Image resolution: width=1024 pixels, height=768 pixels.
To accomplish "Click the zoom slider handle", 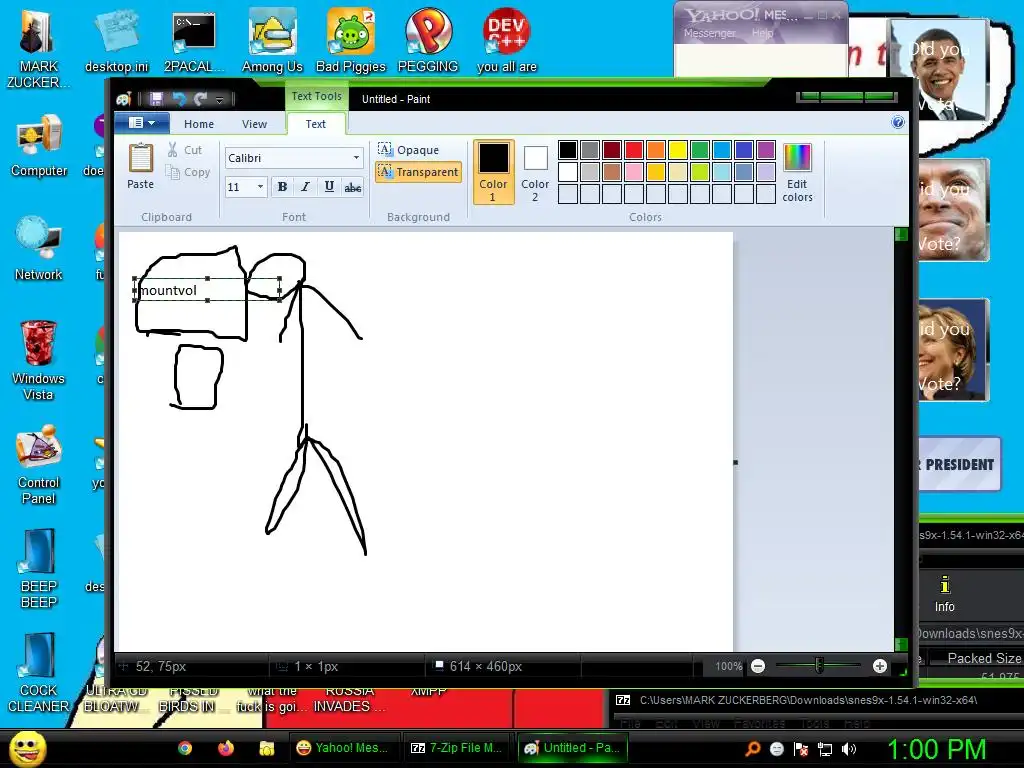I will [x=819, y=666].
